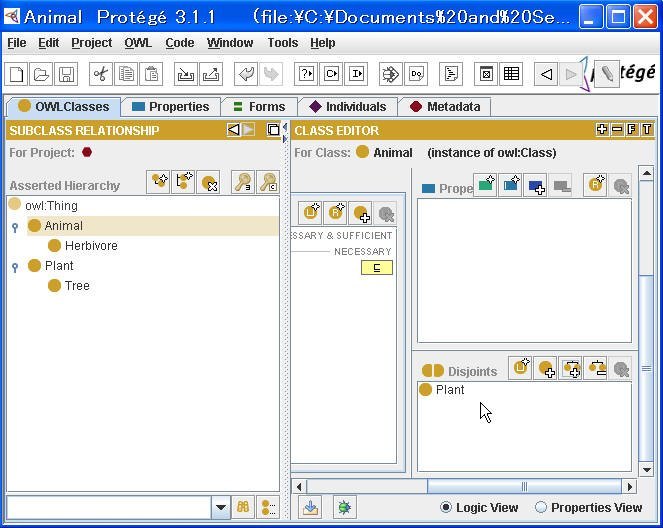Open the search field dropdown arrow
Viewport: 663px width, 528px height.
221,507
